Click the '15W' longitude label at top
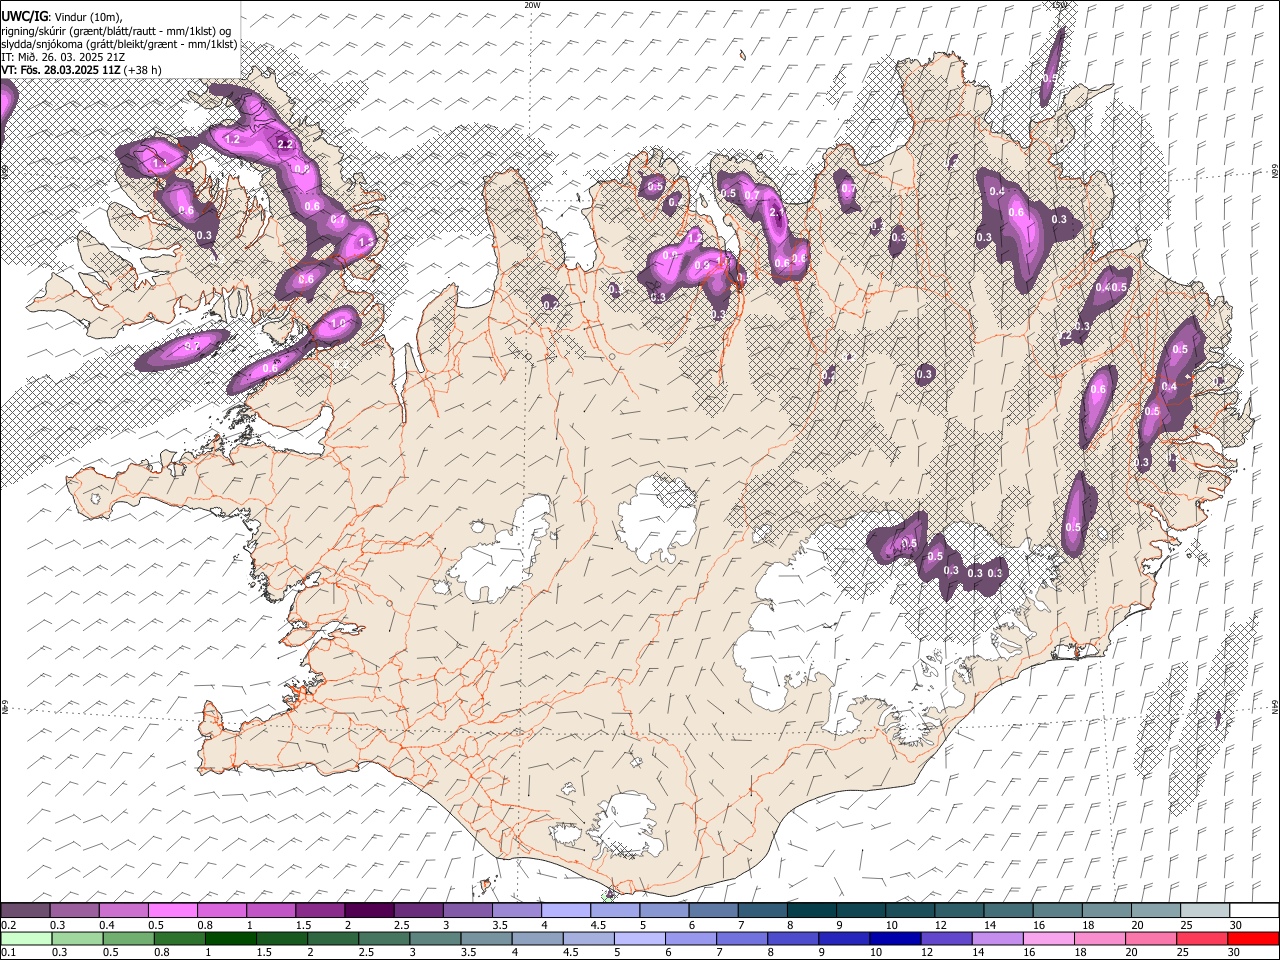This screenshot has width=1280, height=960. tap(1059, 5)
